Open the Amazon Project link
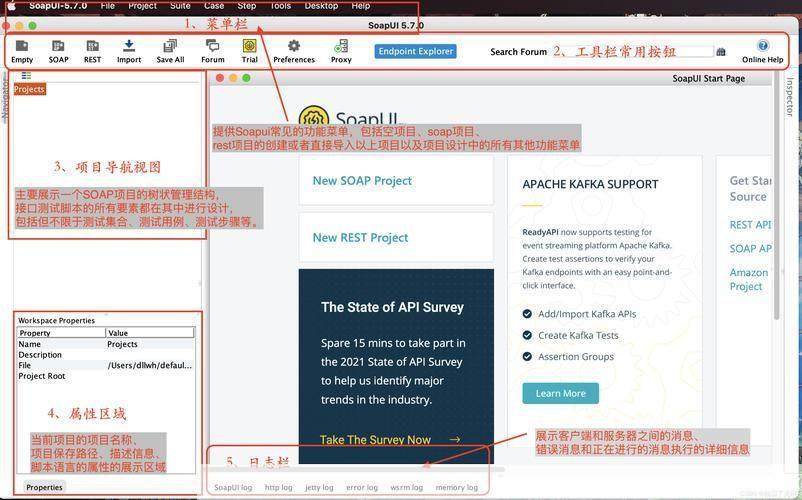 749,279
